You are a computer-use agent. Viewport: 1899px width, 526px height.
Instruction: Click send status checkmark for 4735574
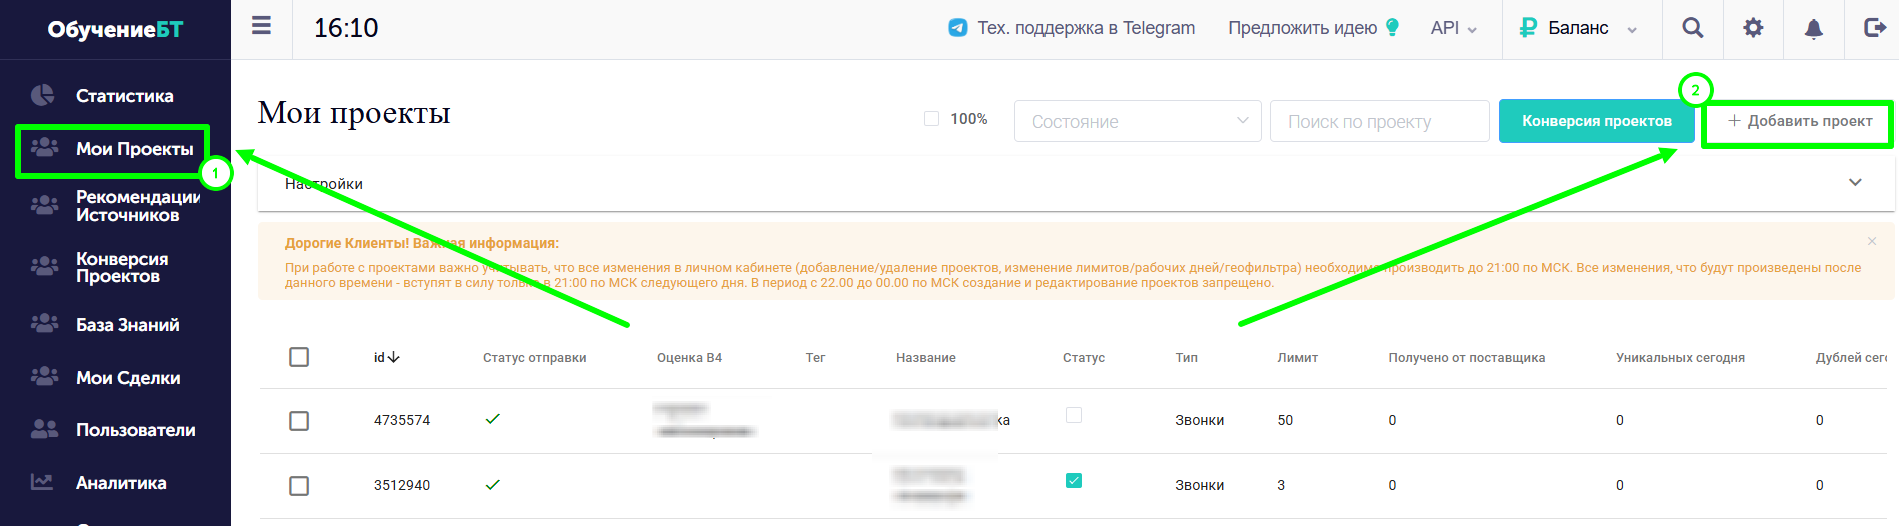point(492,419)
